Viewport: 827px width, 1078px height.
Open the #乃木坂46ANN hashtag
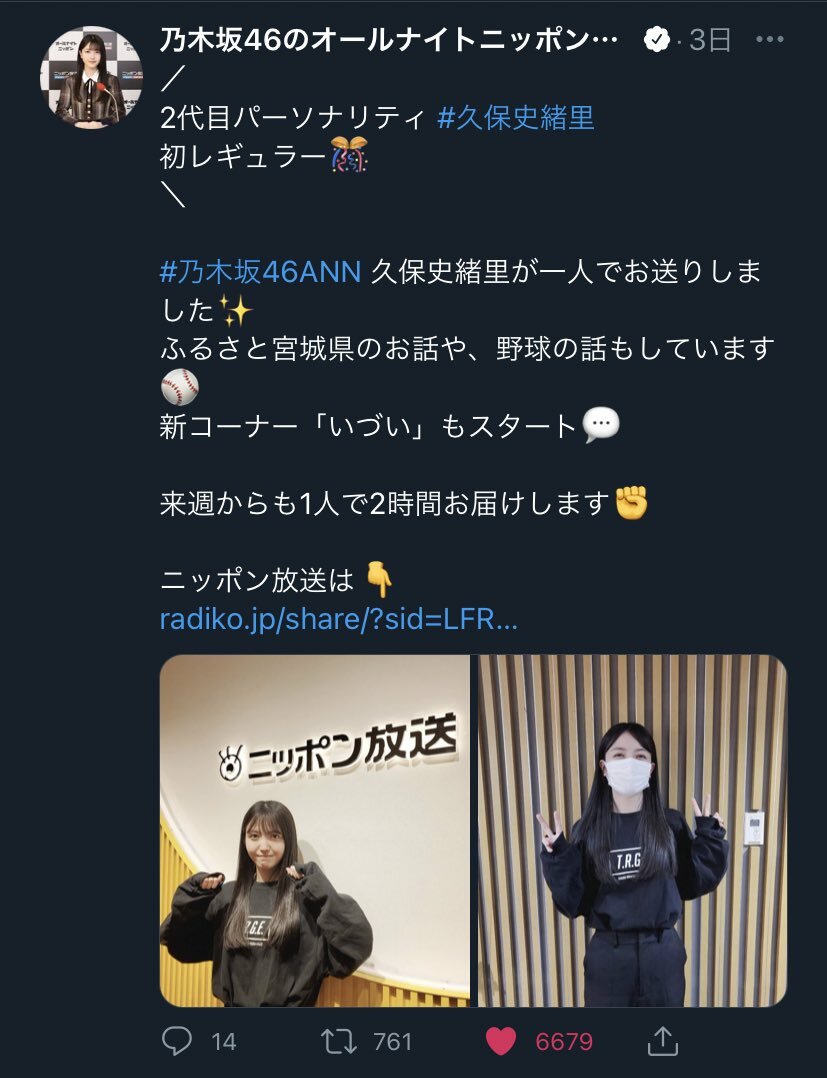click(261, 272)
